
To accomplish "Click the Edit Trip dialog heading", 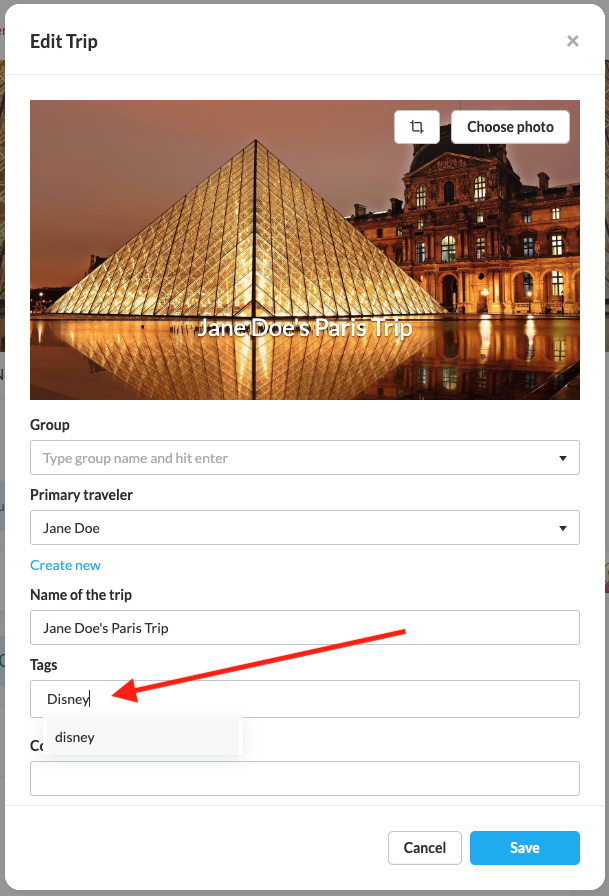I will click(64, 41).
